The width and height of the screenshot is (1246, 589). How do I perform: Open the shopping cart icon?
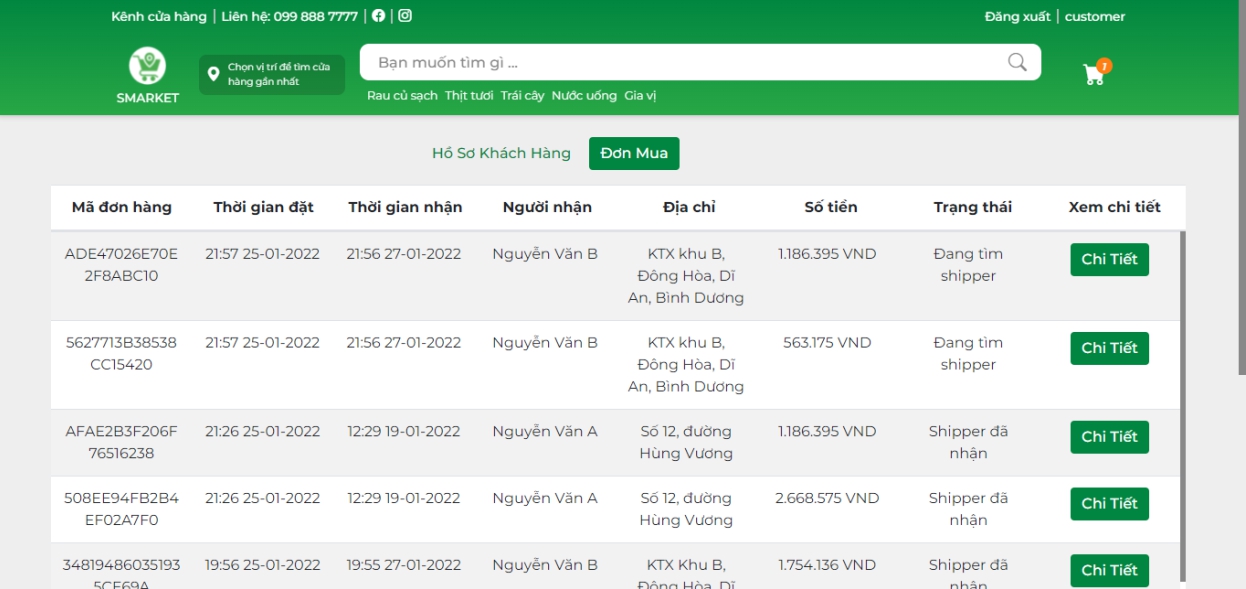coord(1093,75)
